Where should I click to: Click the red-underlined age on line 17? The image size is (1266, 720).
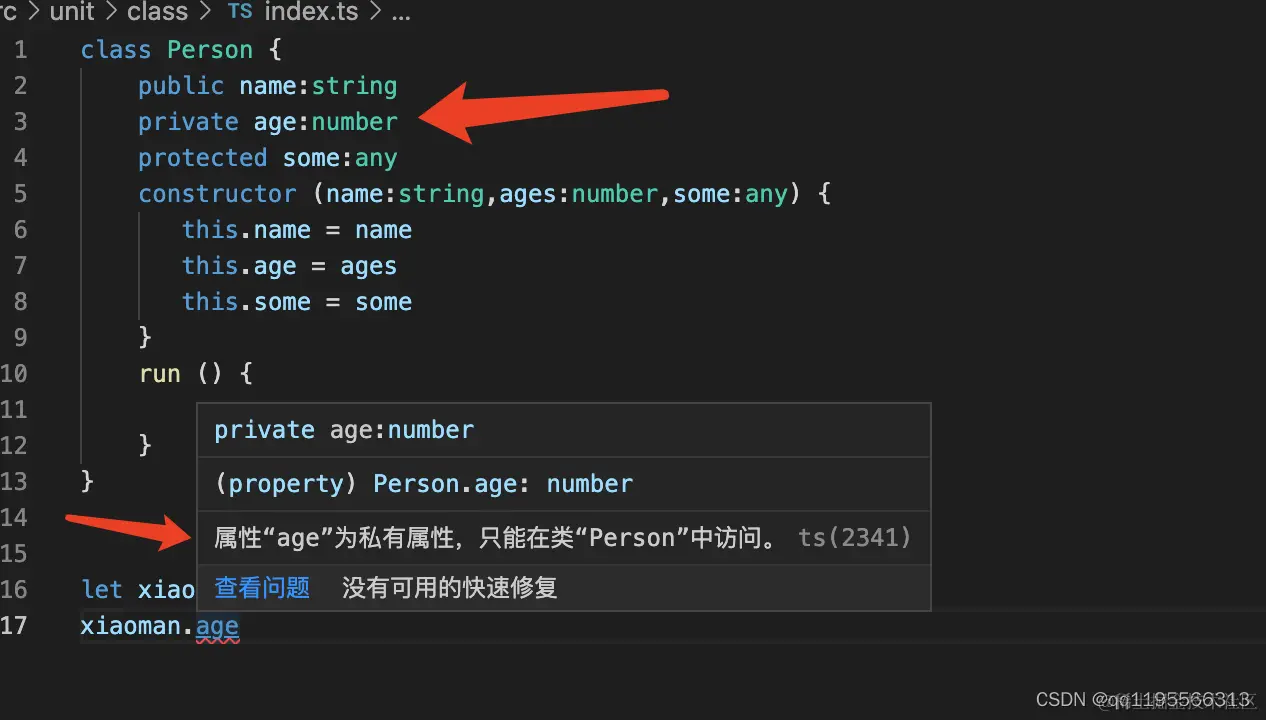[217, 628]
